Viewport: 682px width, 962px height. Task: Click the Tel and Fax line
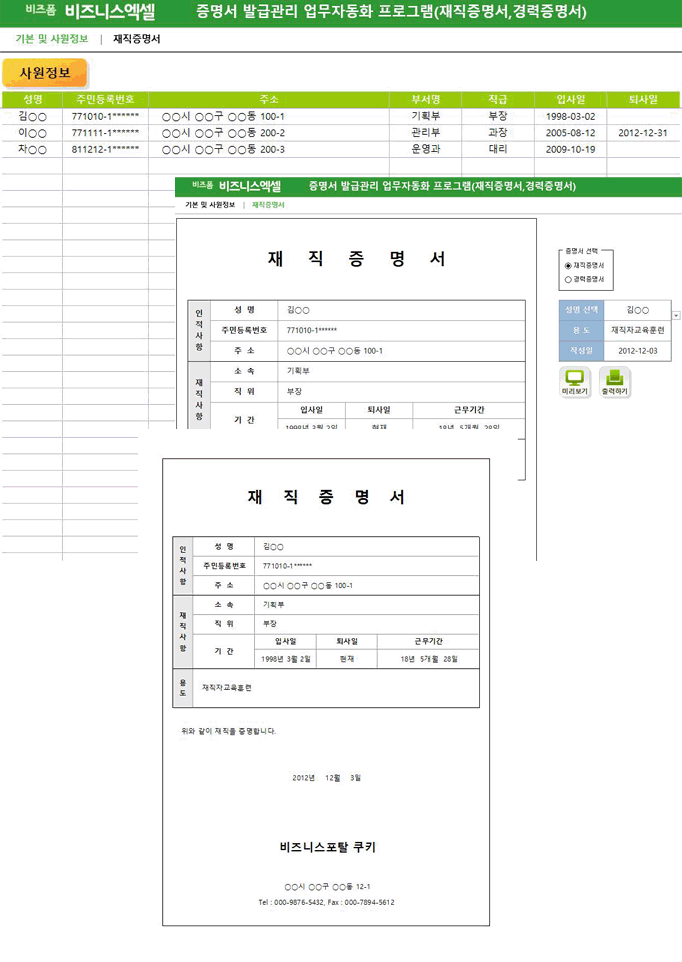click(326, 902)
